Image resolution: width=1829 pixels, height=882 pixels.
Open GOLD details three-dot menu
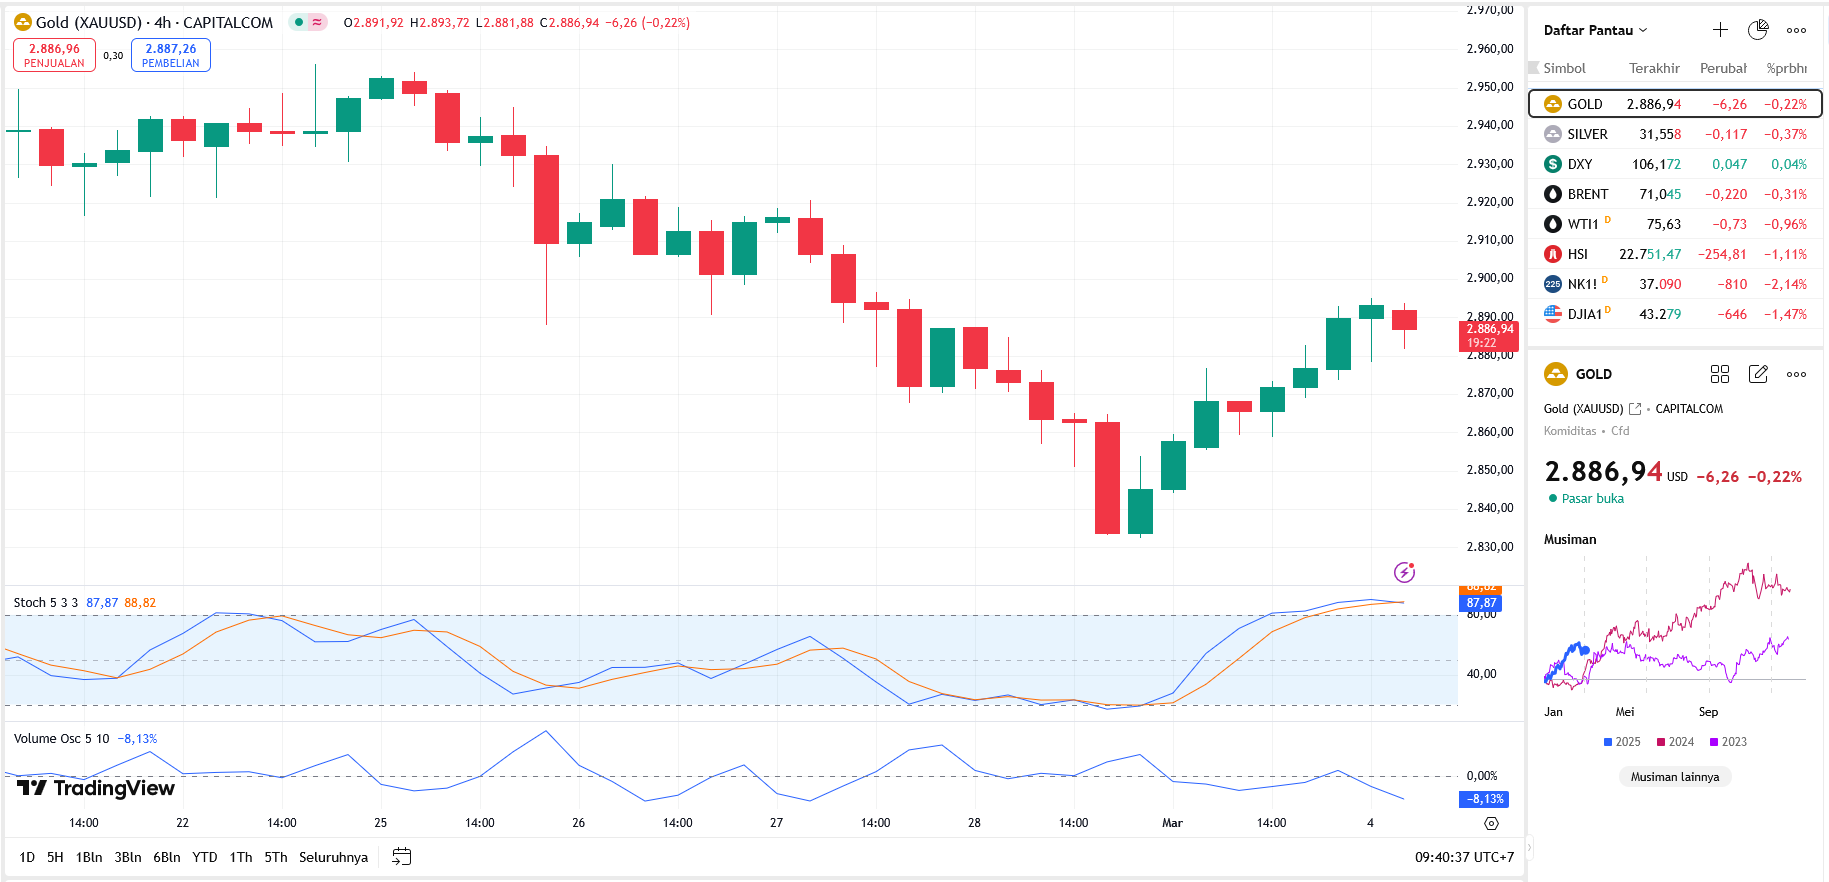[1796, 374]
